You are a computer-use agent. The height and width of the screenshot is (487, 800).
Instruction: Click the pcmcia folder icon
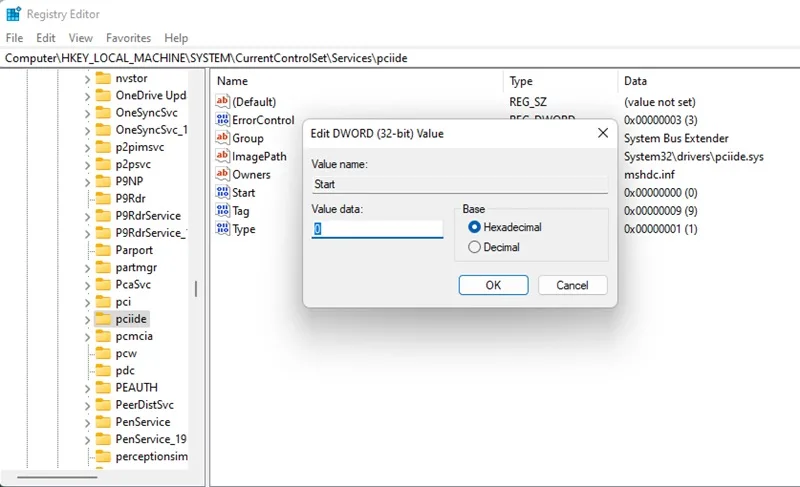point(103,336)
